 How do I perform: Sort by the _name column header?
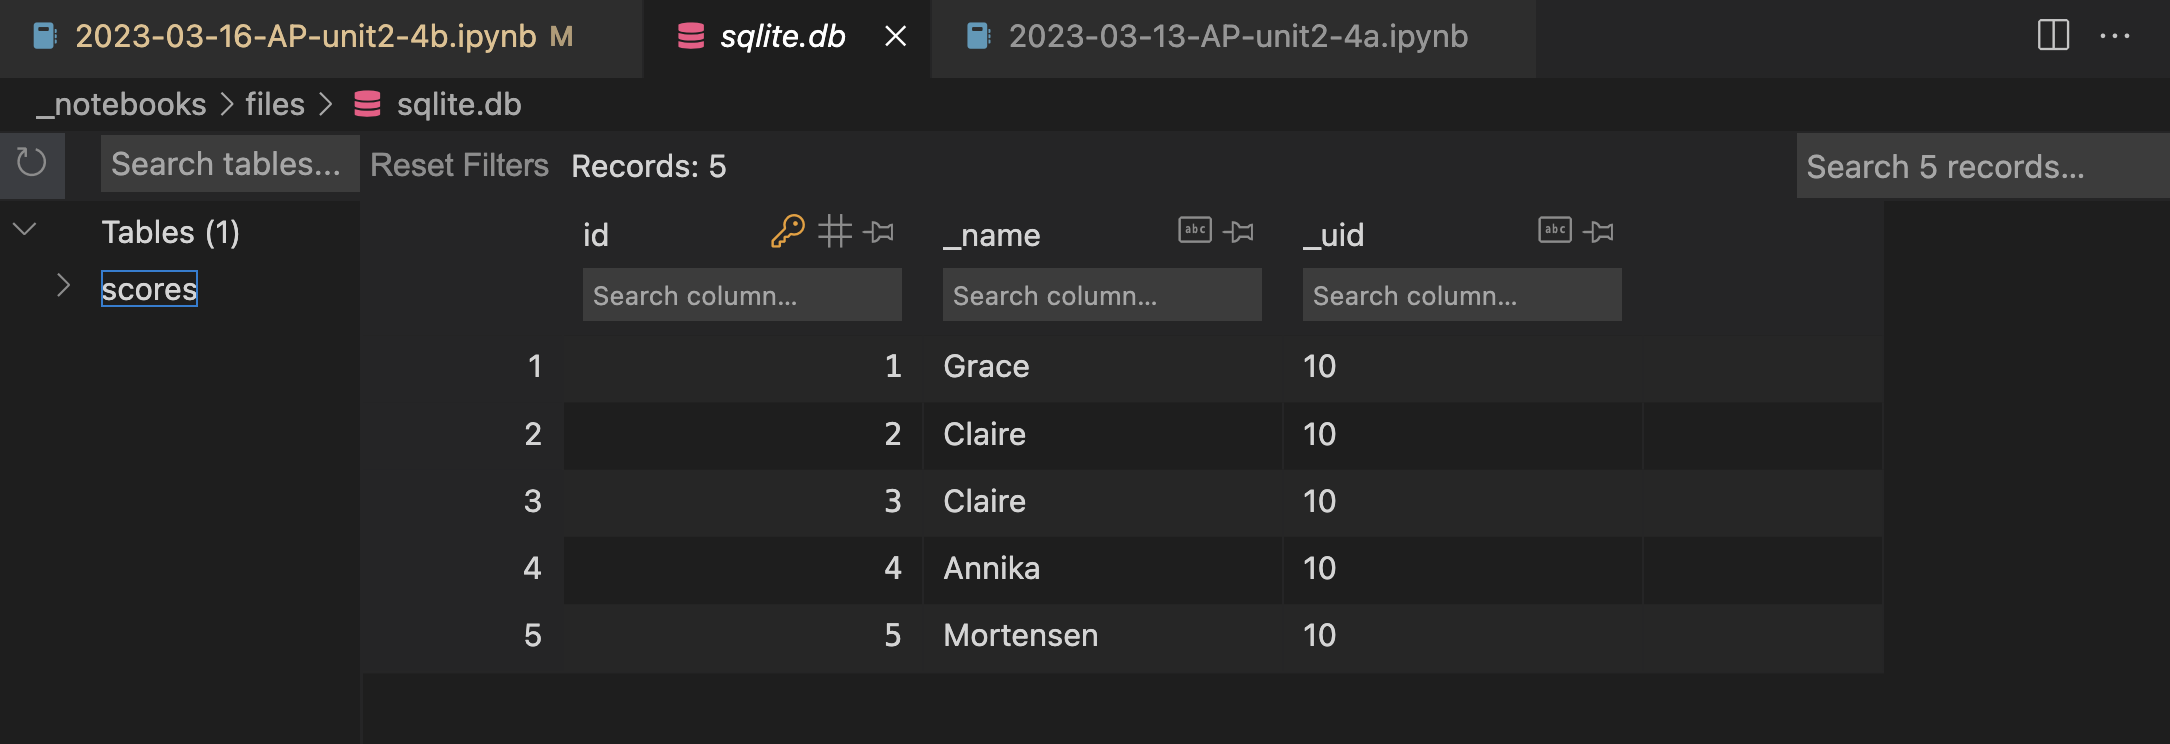coord(992,235)
